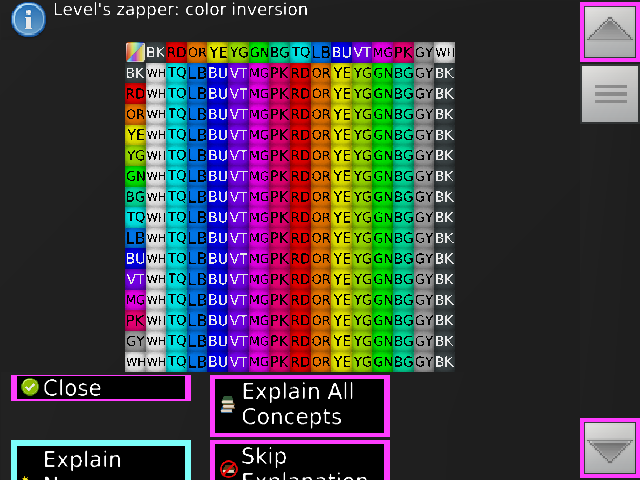
Task: Click the LB light-blue cell in left header column
Action: pos(135,238)
